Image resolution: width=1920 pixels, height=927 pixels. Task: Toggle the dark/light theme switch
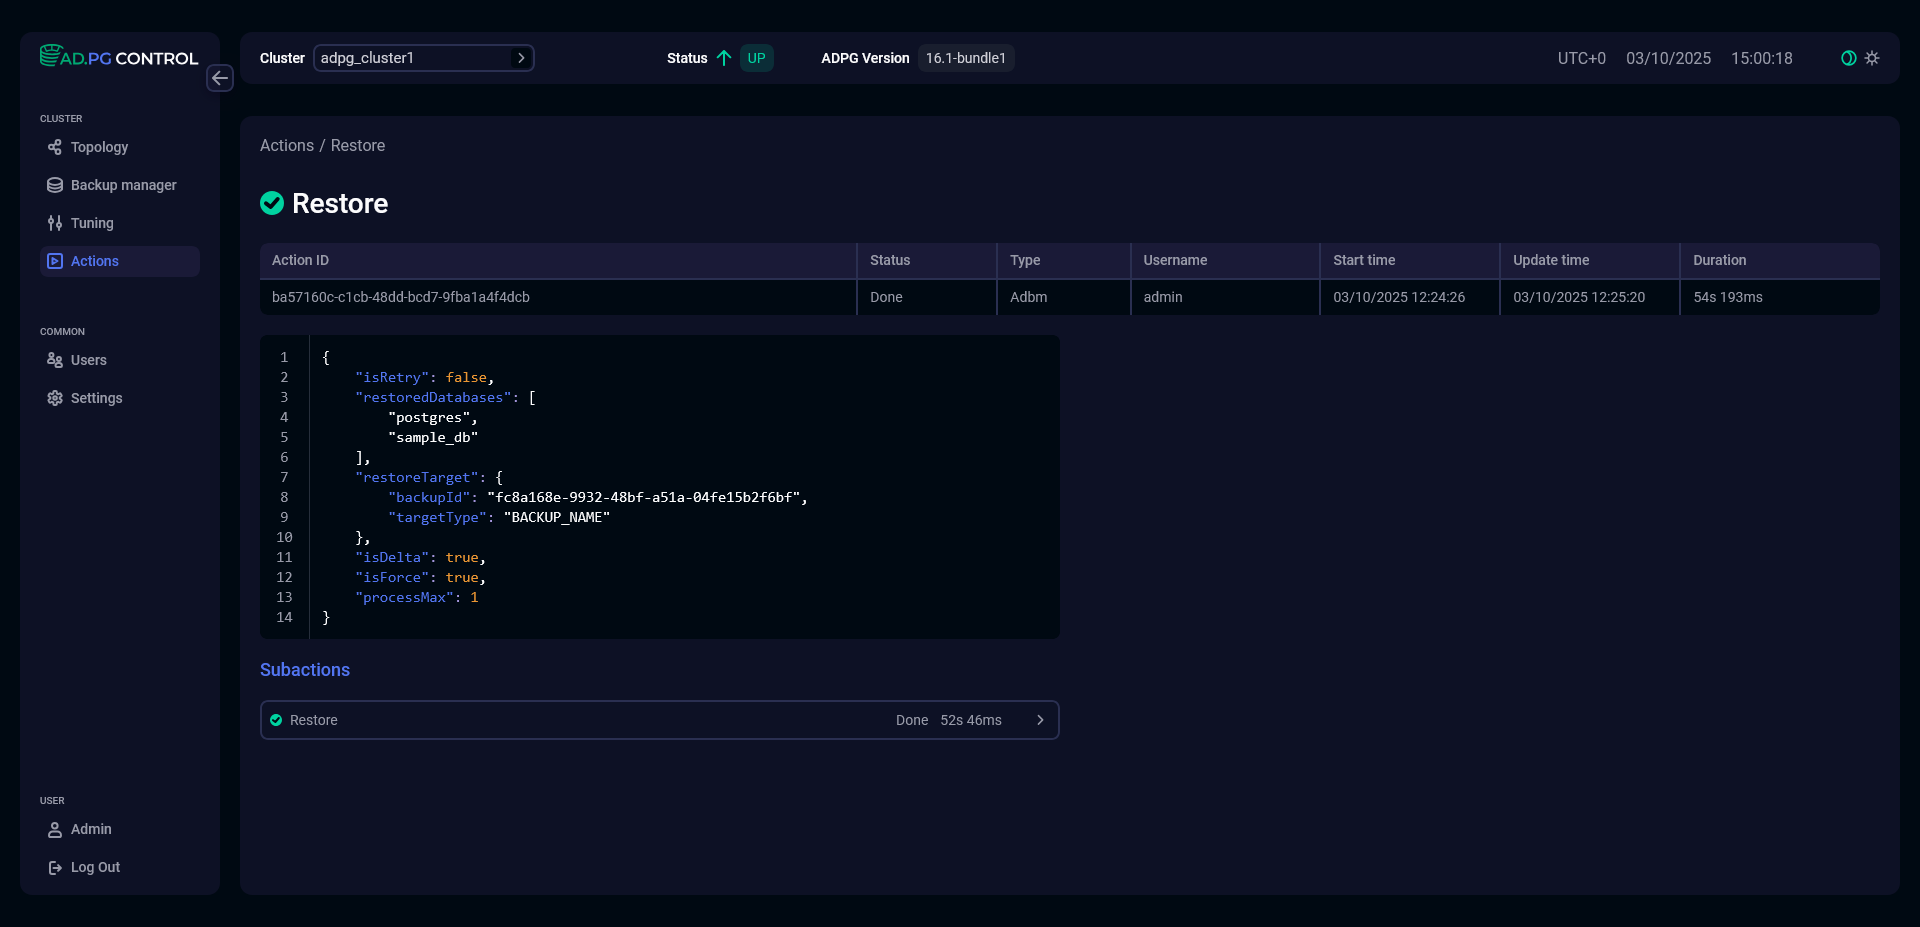click(x=1847, y=58)
